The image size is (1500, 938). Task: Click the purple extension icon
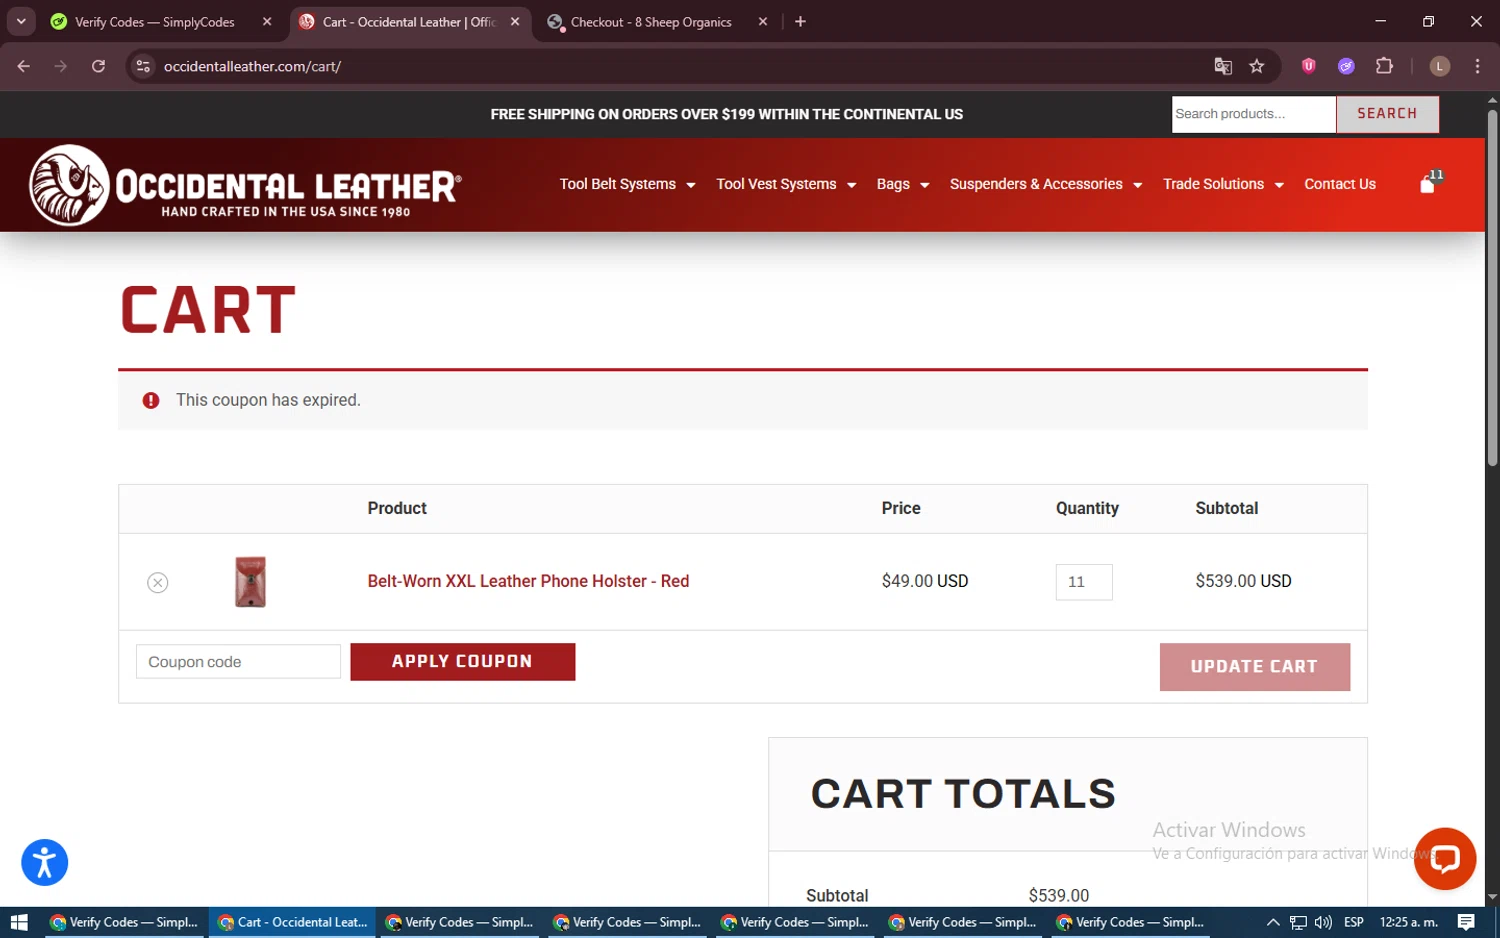pyautogui.click(x=1346, y=66)
